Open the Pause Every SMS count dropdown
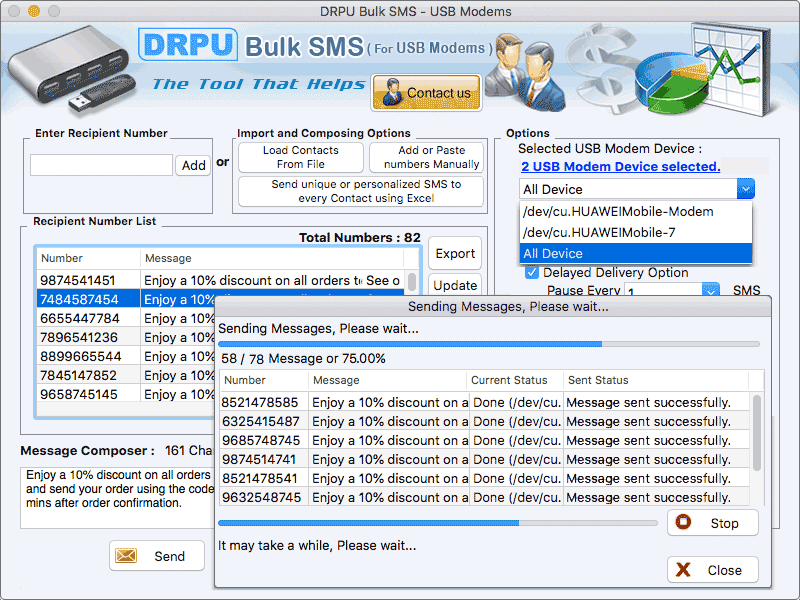Image resolution: width=800 pixels, height=600 pixels. point(711,290)
